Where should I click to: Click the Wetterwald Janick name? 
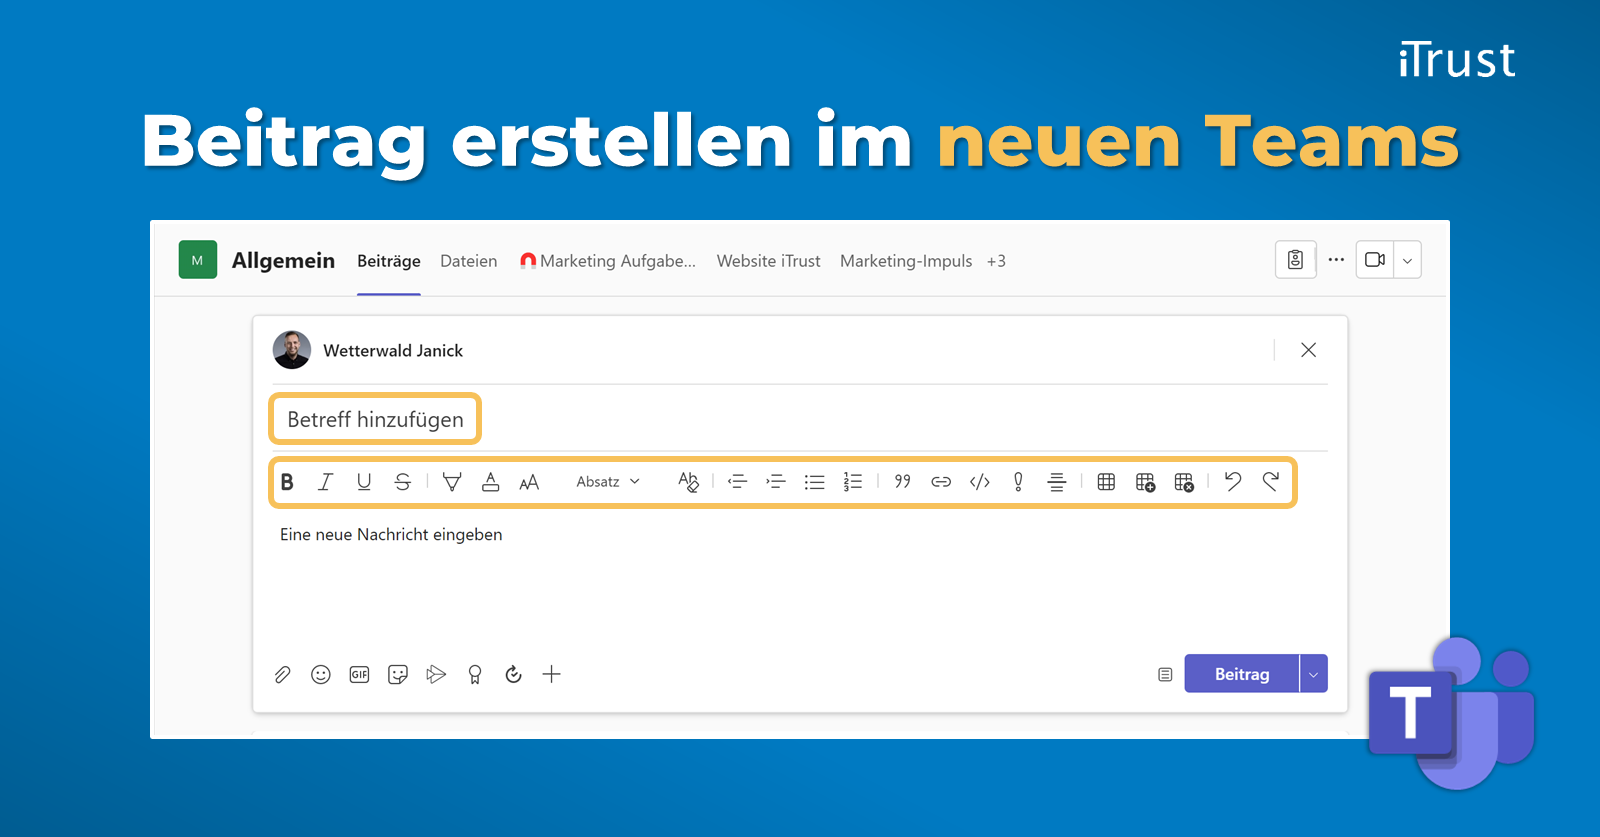(x=393, y=351)
